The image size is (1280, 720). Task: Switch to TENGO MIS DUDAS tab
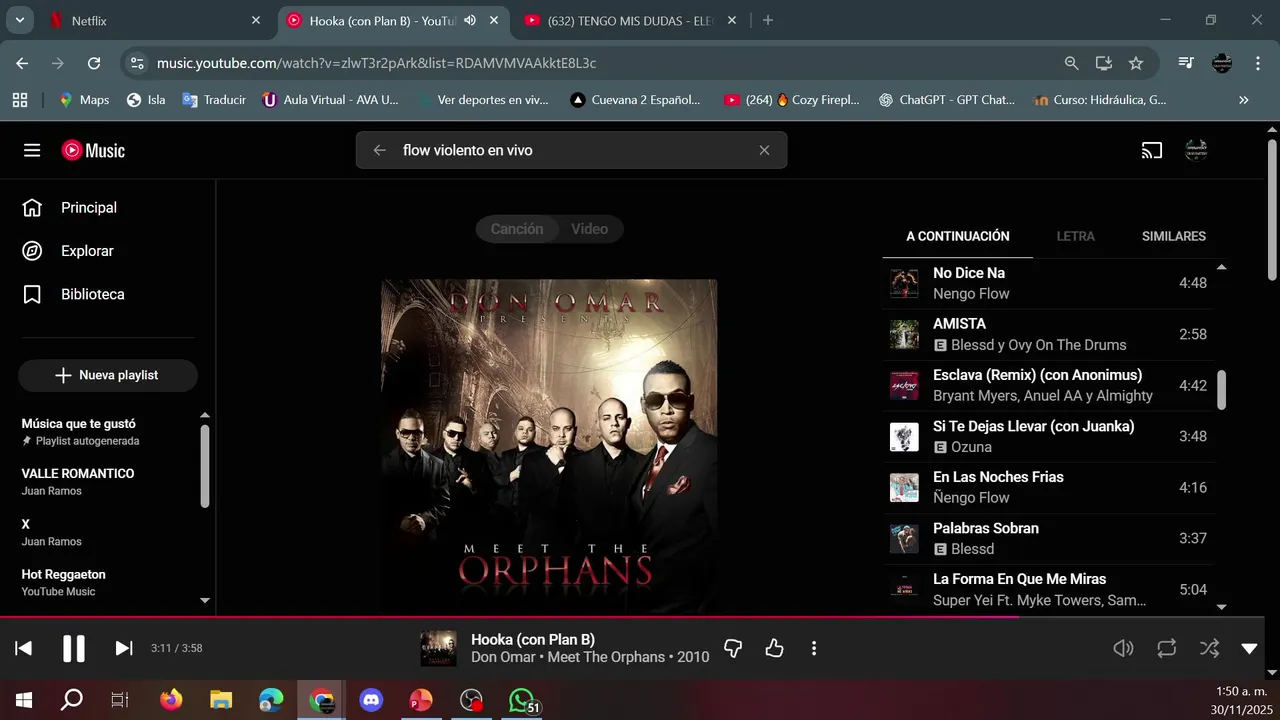point(632,20)
